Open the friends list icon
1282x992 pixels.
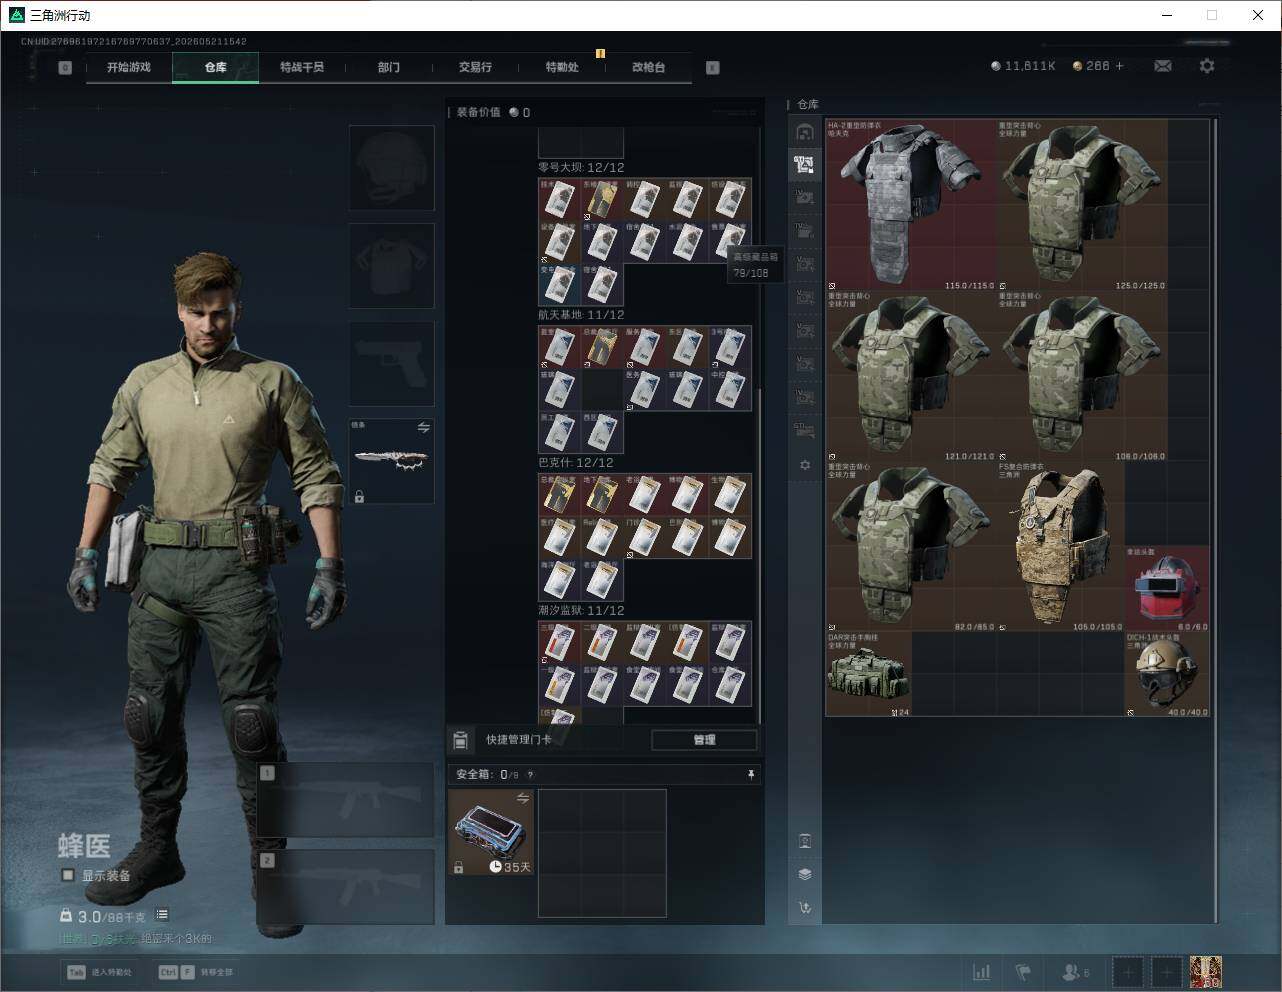1075,972
